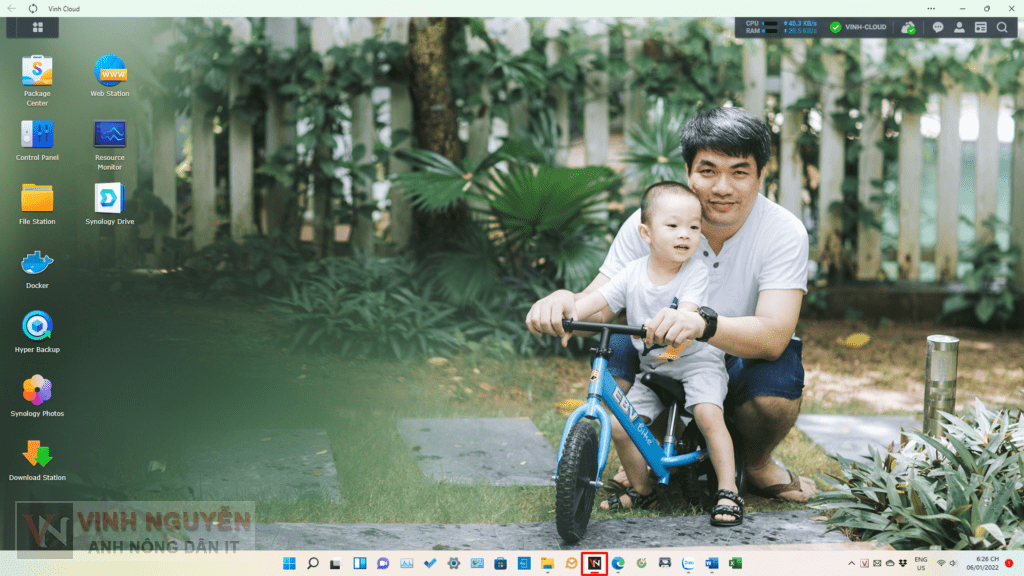The width and height of the screenshot is (1024, 576).
Task: Open the DSM Main Menu grid button
Action: (37, 28)
